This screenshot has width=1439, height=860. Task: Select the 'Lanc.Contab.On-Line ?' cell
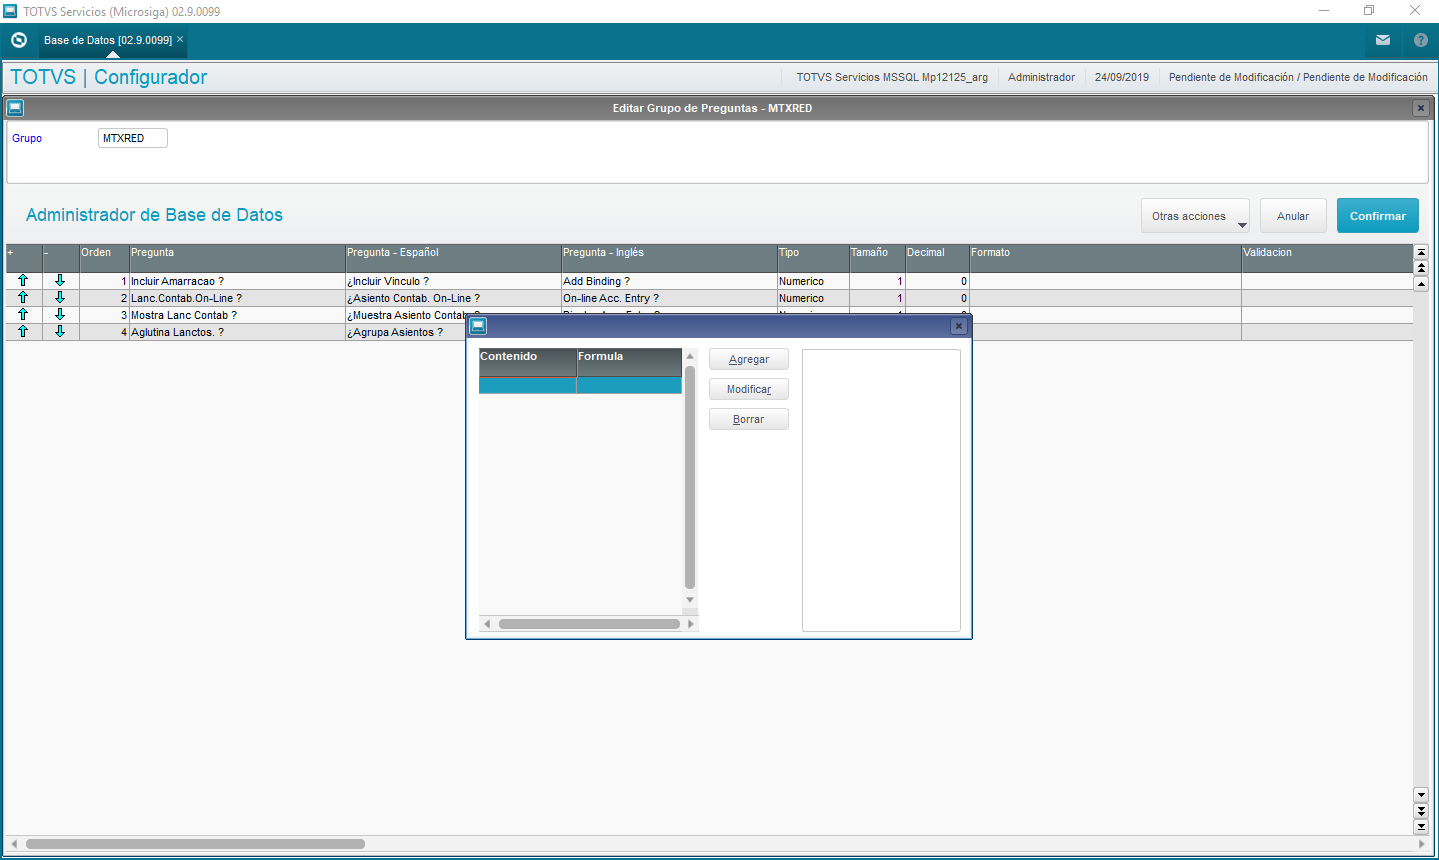pos(237,299)
